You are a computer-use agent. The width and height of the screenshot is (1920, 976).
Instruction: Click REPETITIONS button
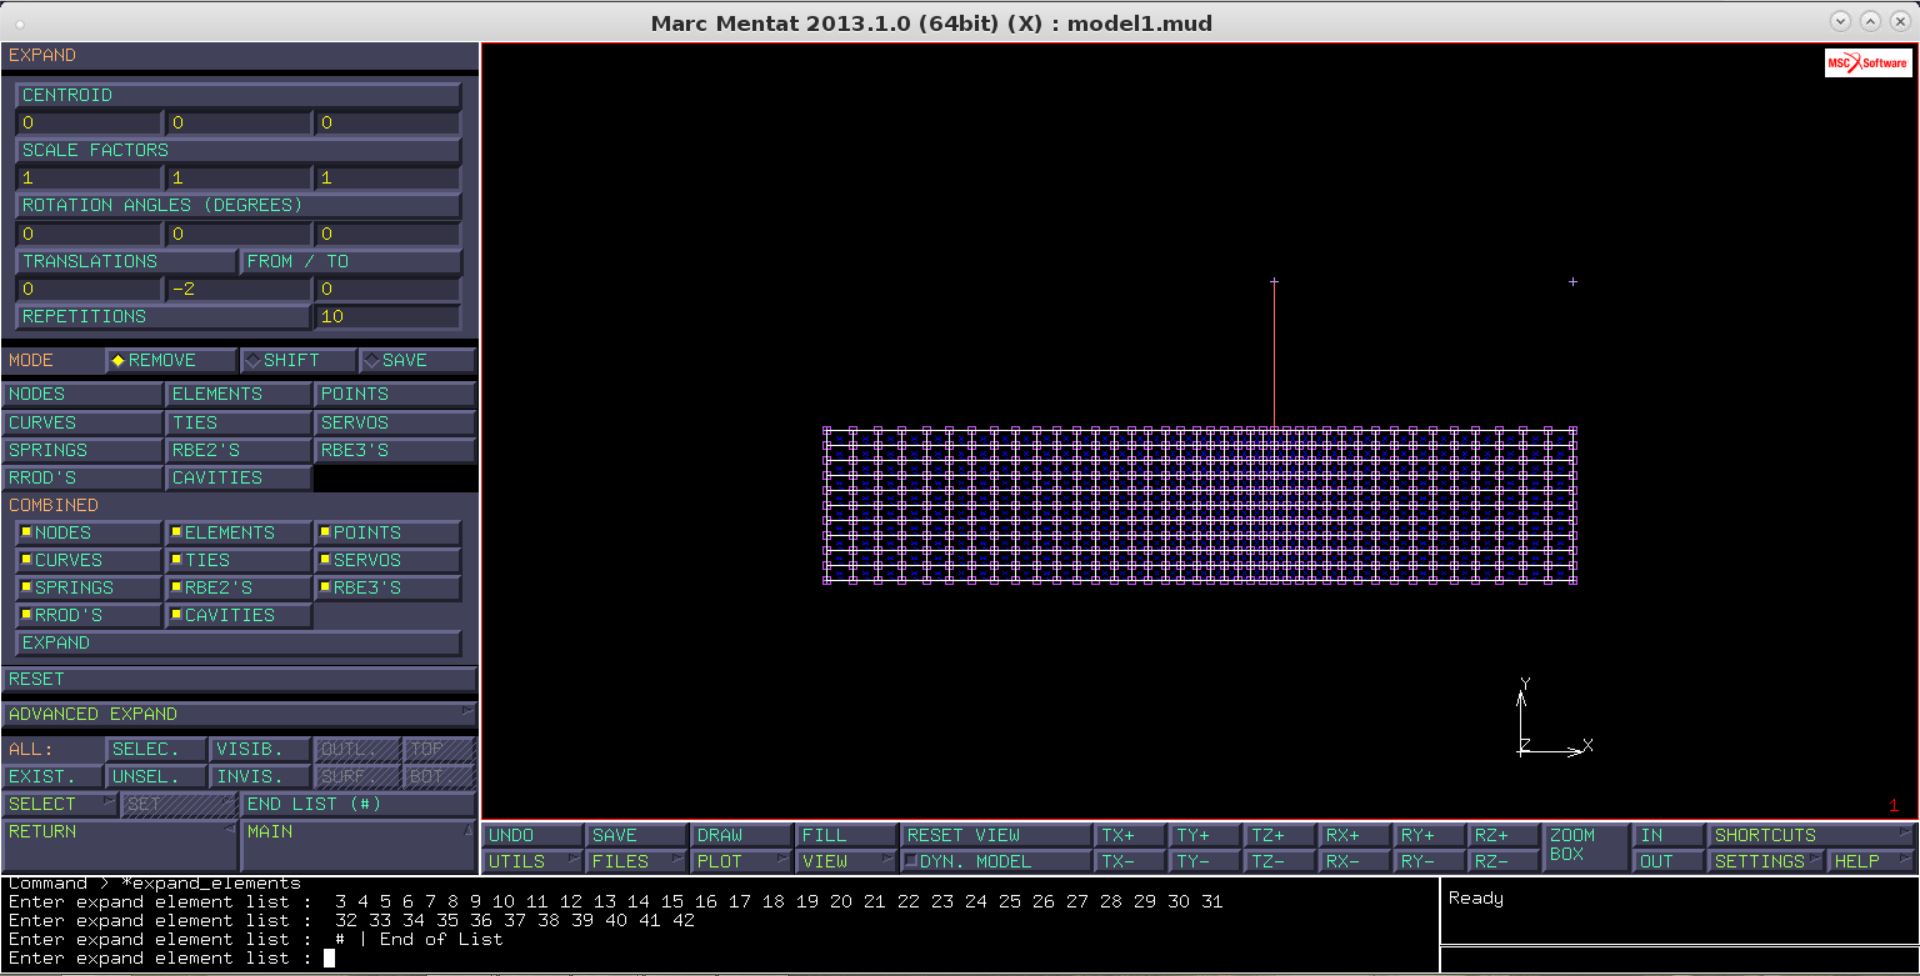pos(163,316)
